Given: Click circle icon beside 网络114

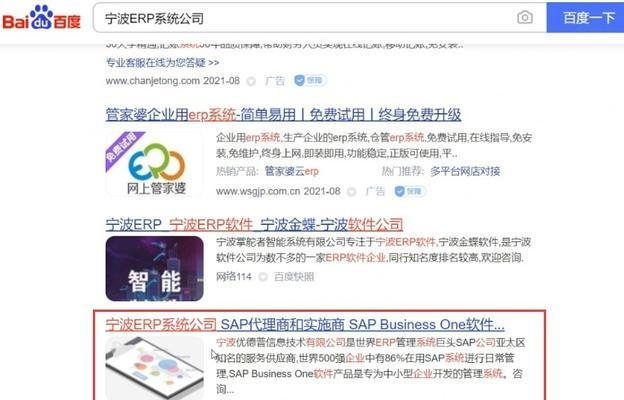Looking at the screenshot, I should pyautogui.click(x=263, y=277).
